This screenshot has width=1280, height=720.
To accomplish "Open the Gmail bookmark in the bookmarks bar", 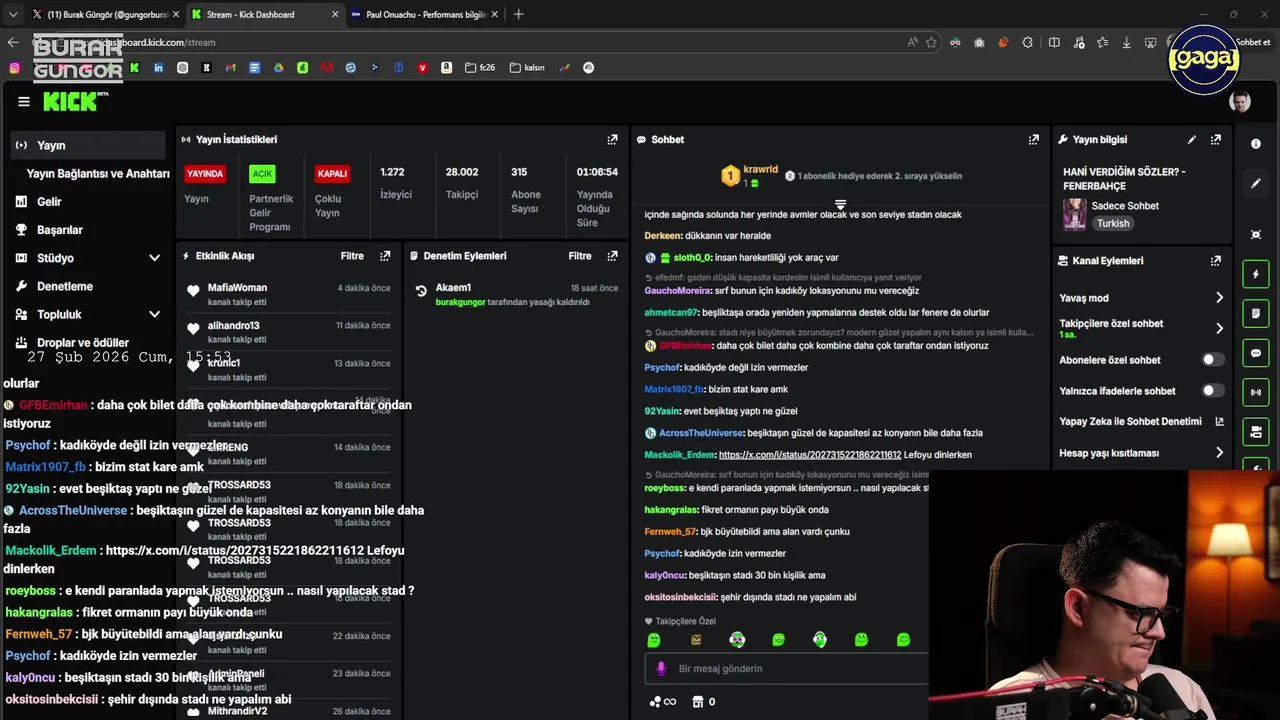I will [x=230, y=68].
